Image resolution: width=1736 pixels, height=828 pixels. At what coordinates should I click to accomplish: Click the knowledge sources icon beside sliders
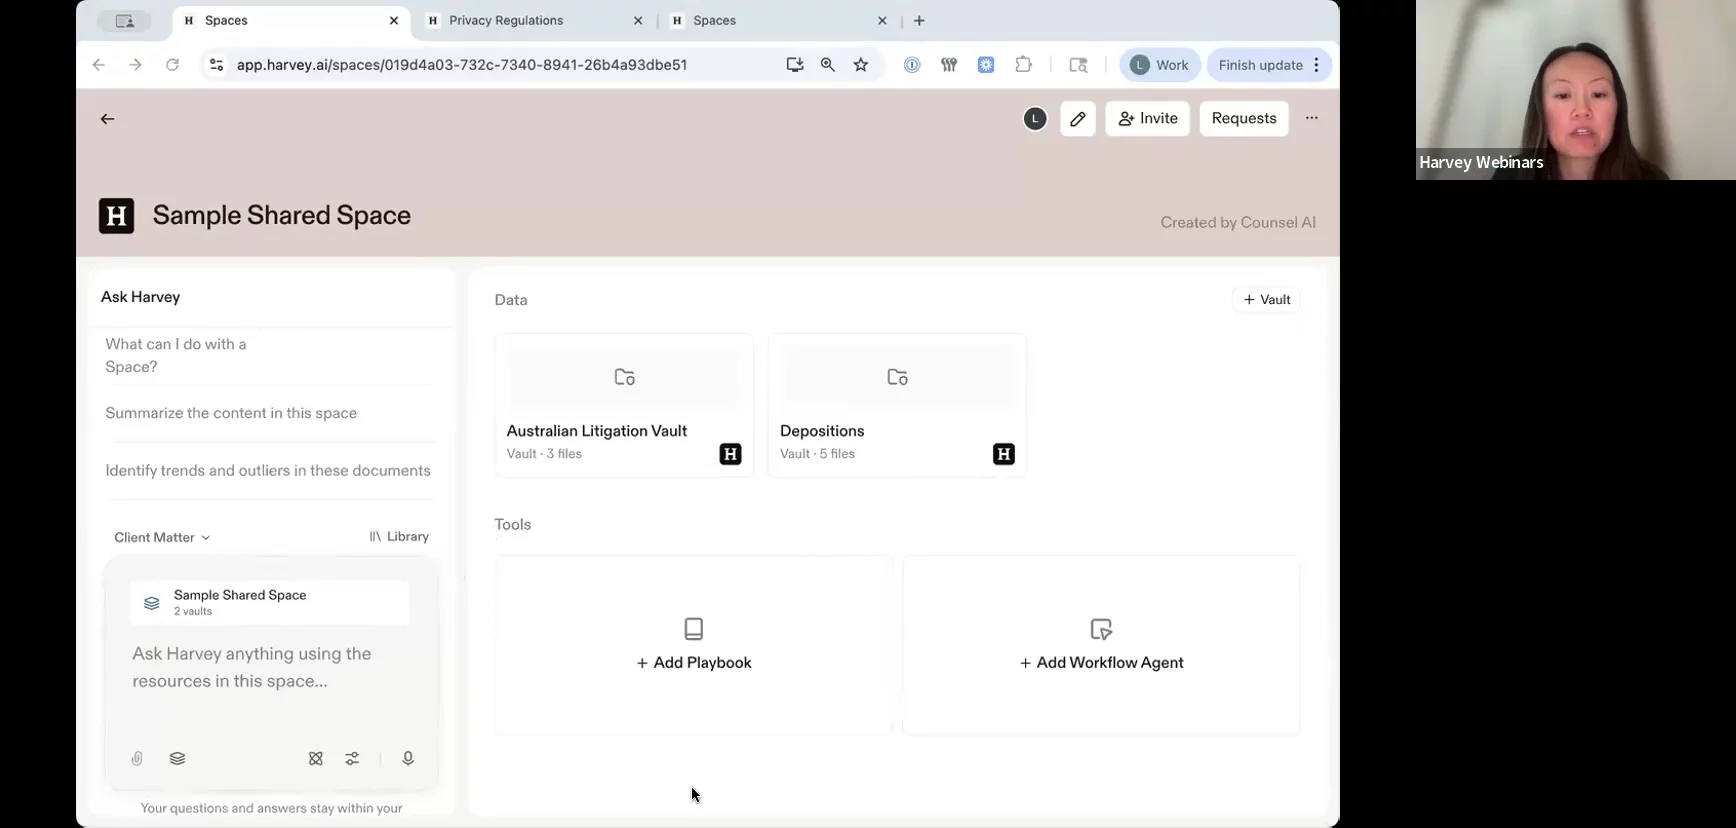(316, 759)
